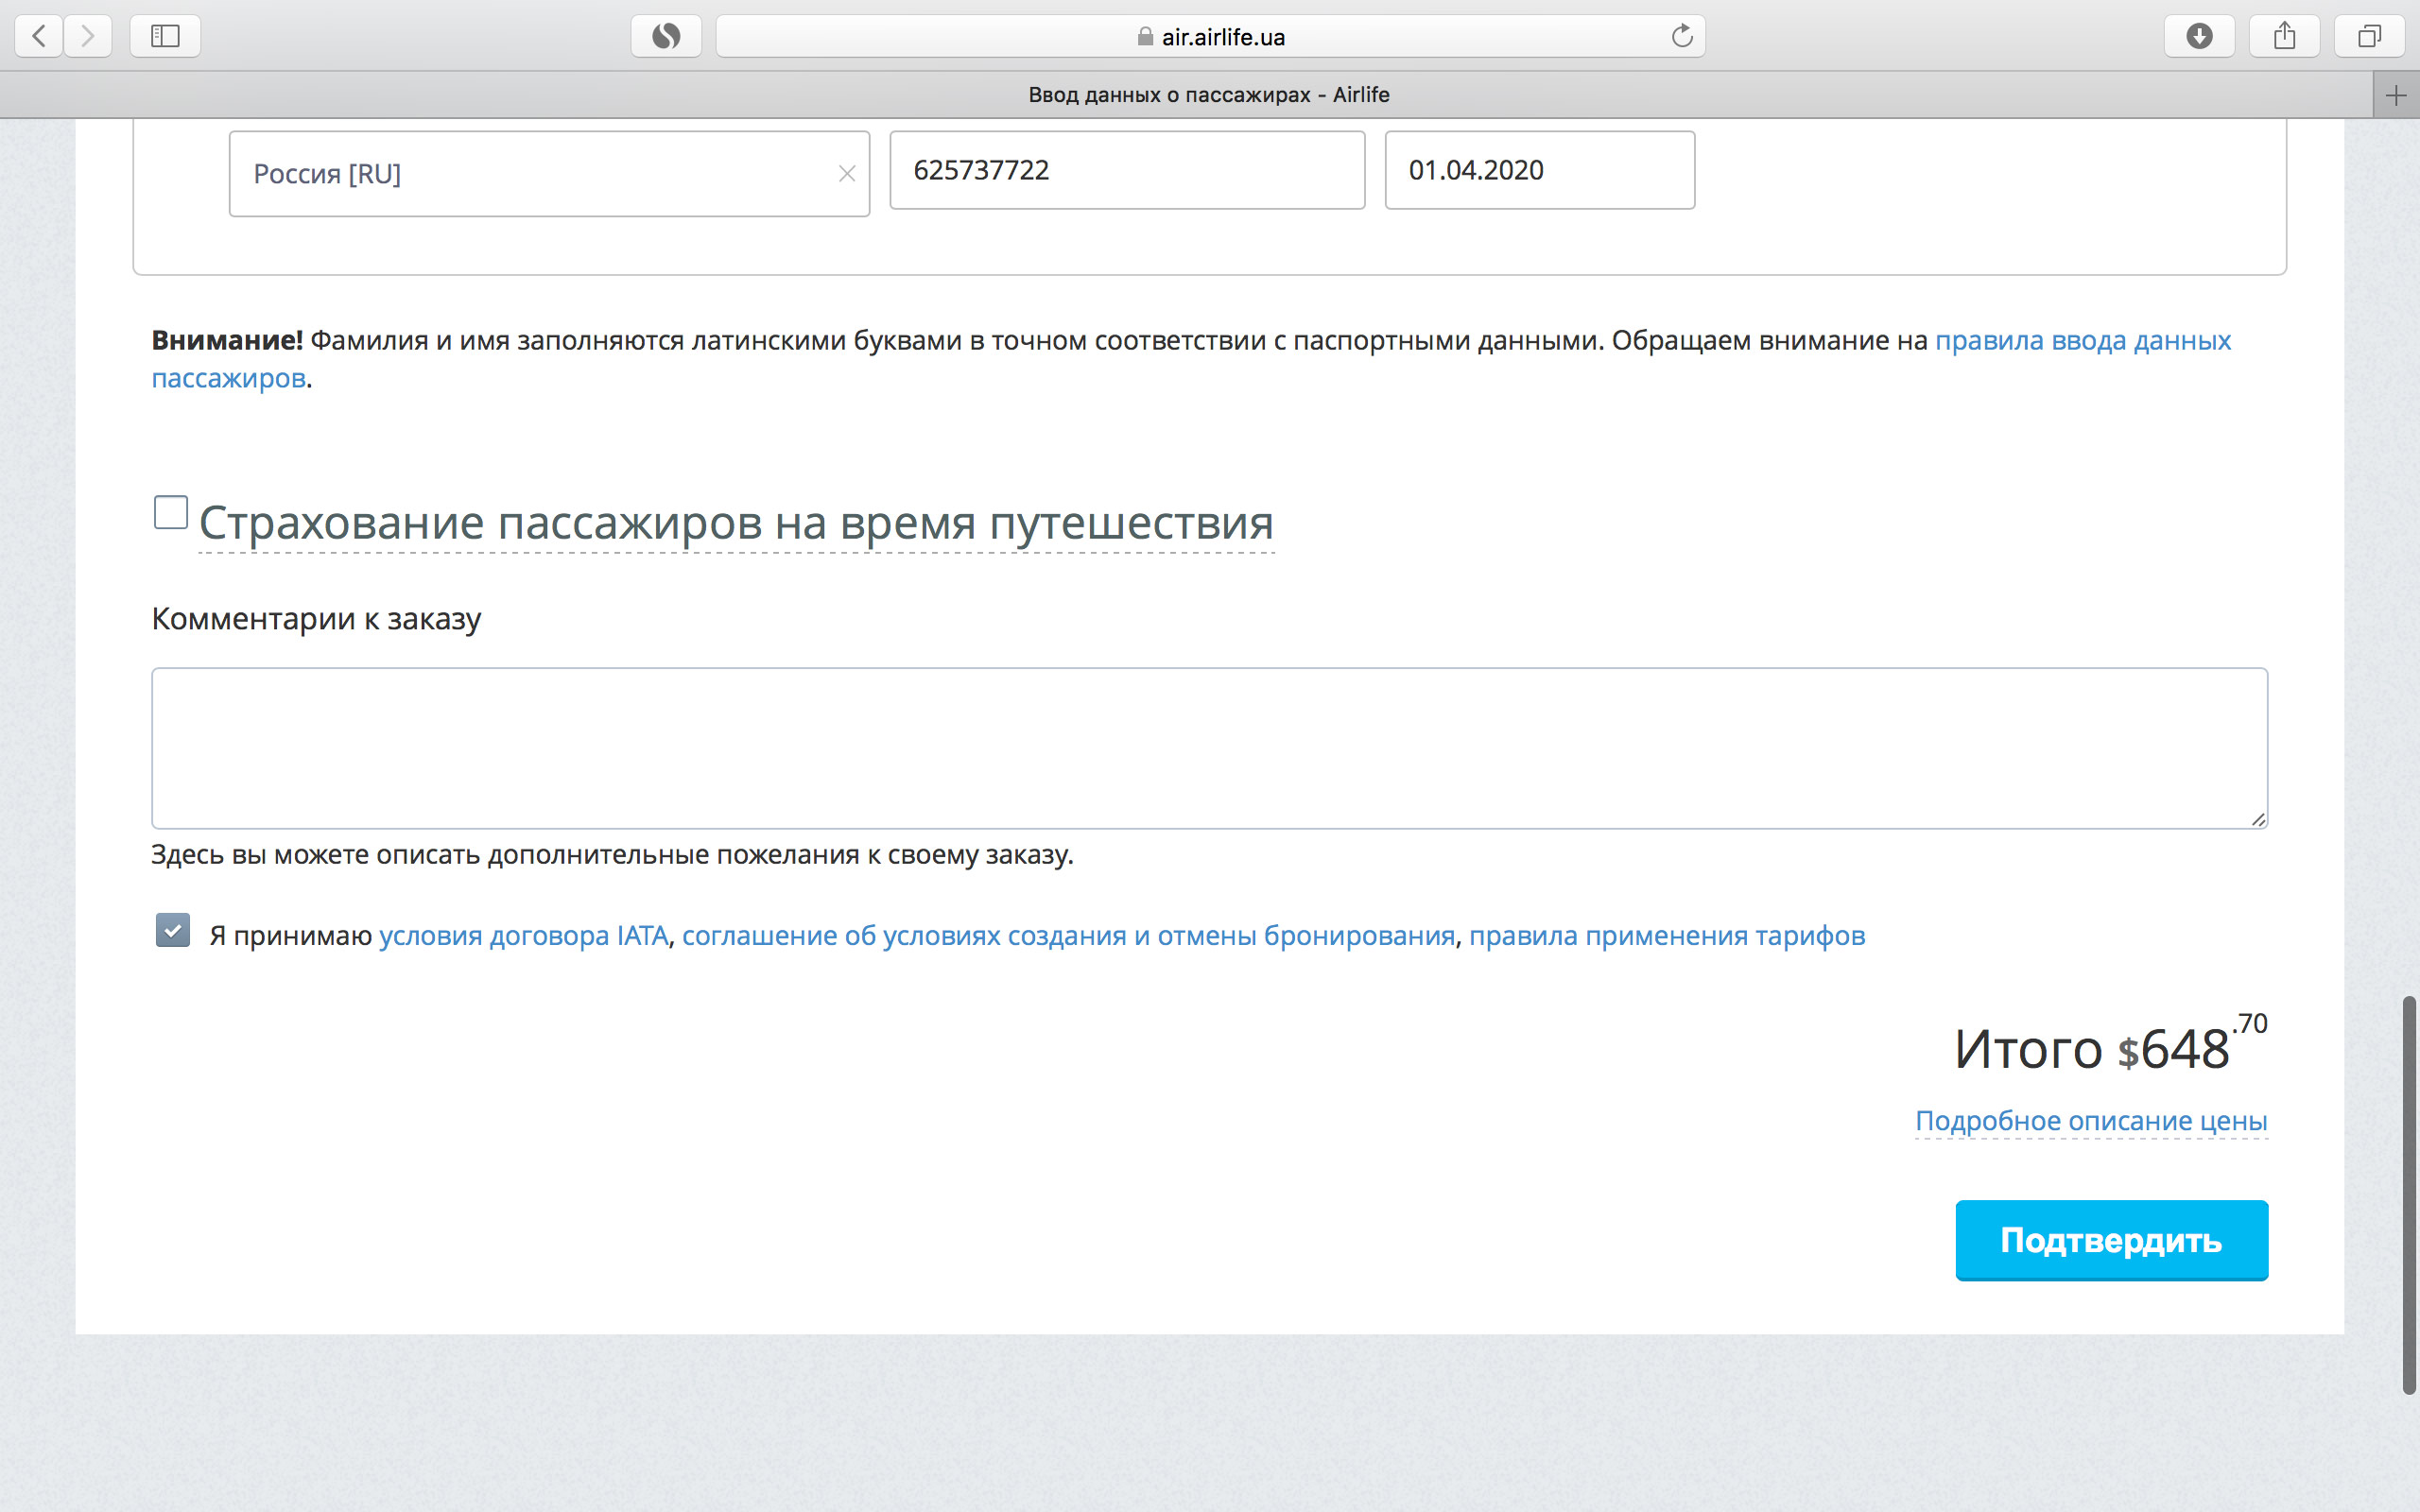Screen dimensions: 2420x1512
Task: Click the Share toolbar icon
Action: (2284, 36)
